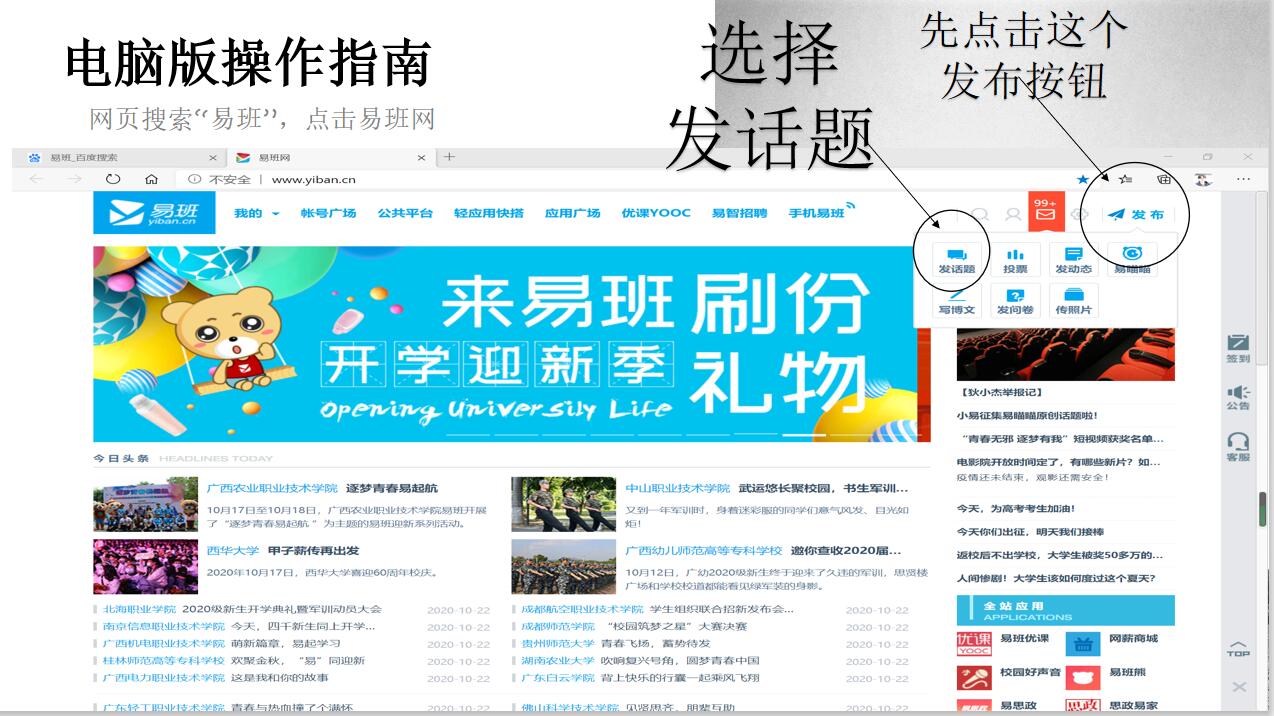Click the 发话题 topic icon
The width and height of the screenshot is (1274, 716).
956,260
